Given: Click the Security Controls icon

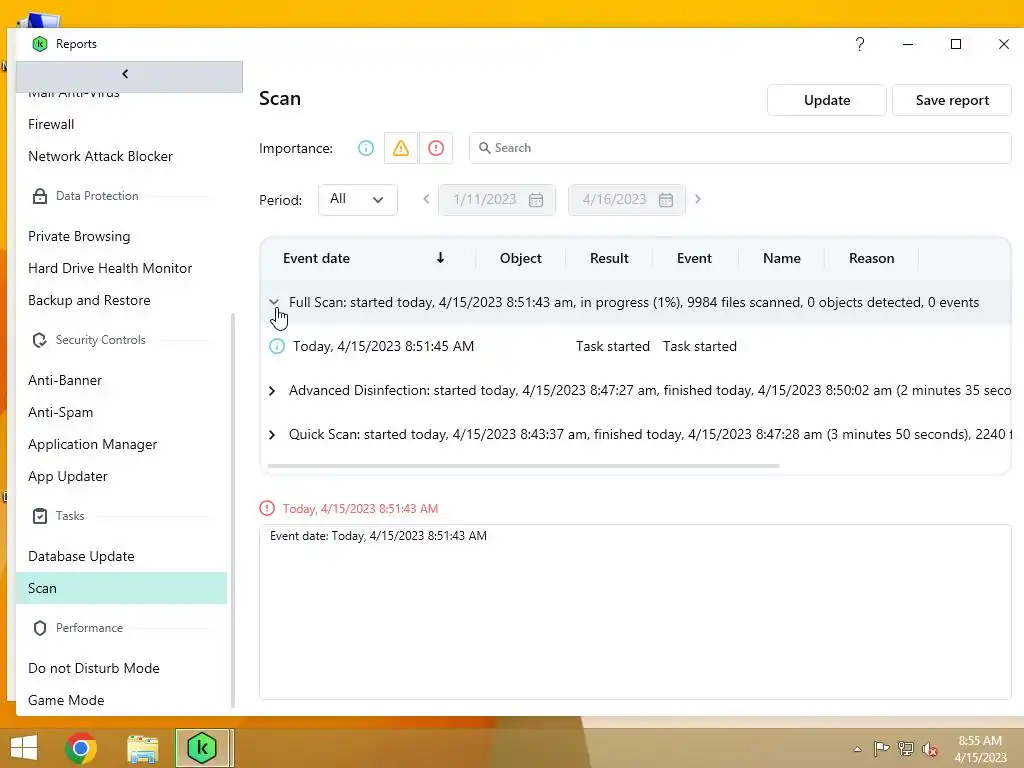Looking at the screenshot, I should click(40, 340).
